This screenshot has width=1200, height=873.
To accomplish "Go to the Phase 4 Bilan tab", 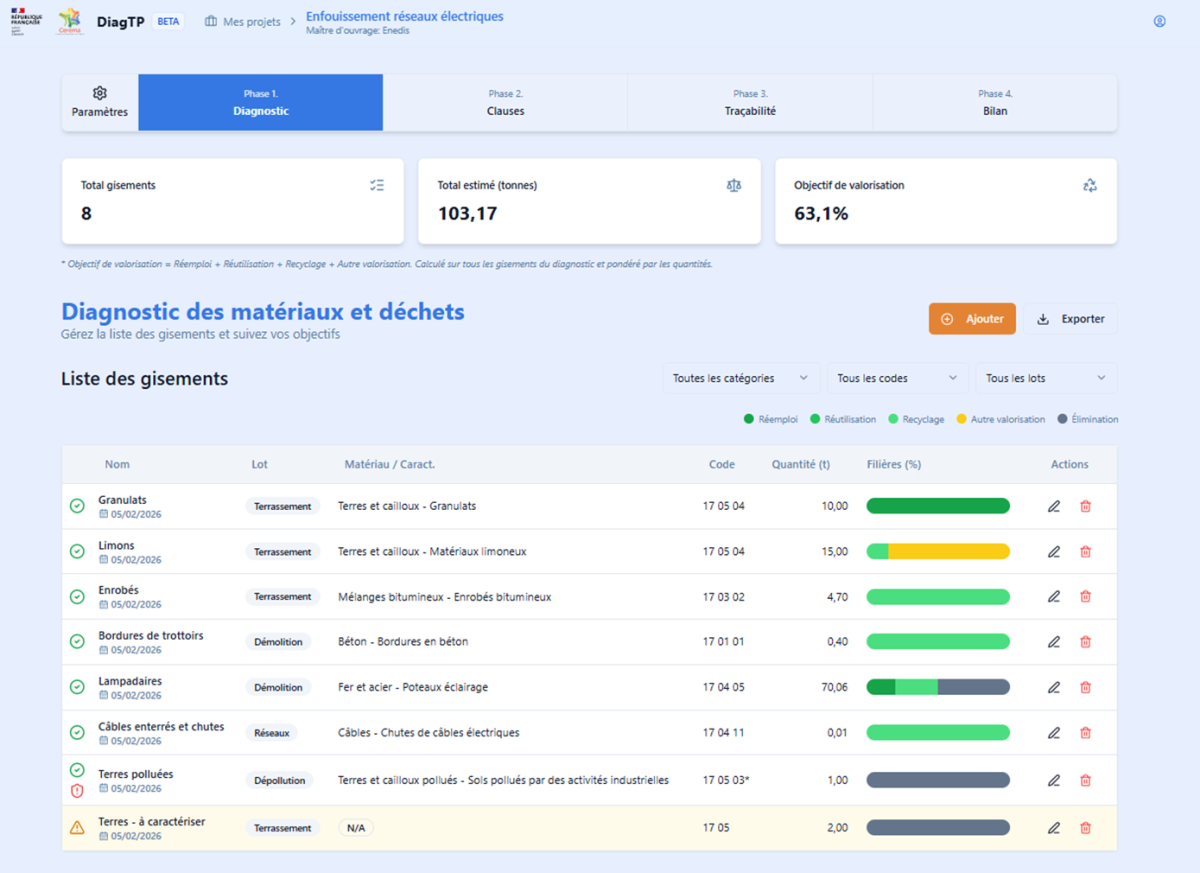I will pyautogui.click(x=994, y=103).
